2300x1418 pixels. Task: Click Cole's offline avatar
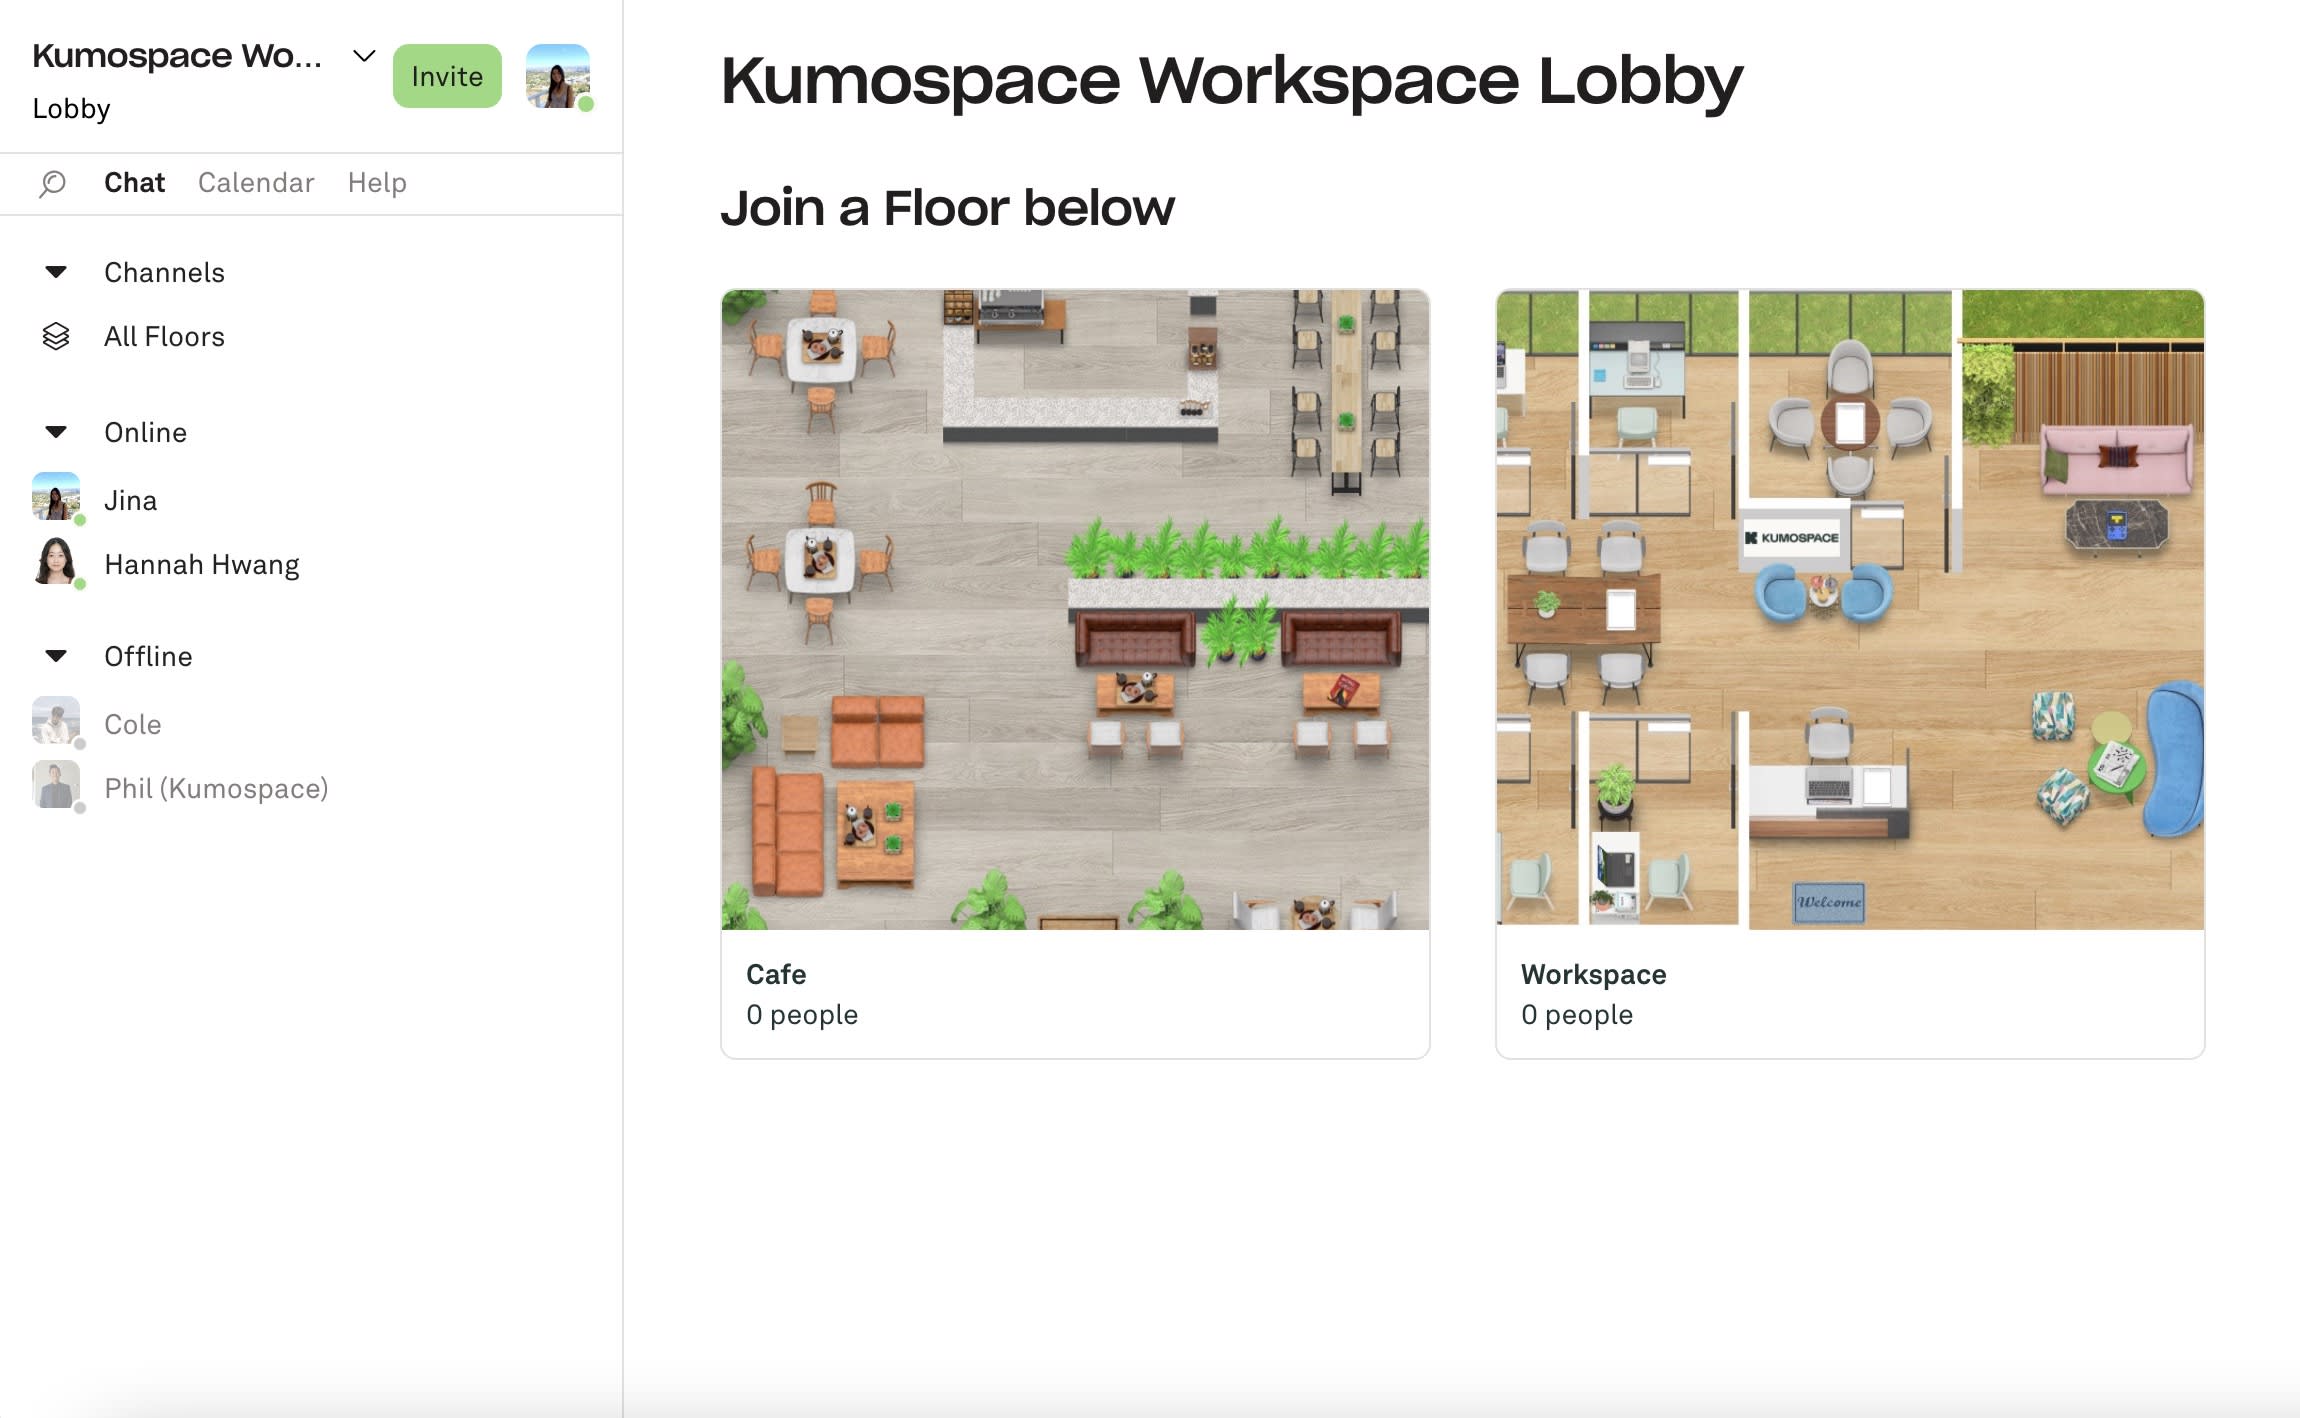(x=56, y=721)
